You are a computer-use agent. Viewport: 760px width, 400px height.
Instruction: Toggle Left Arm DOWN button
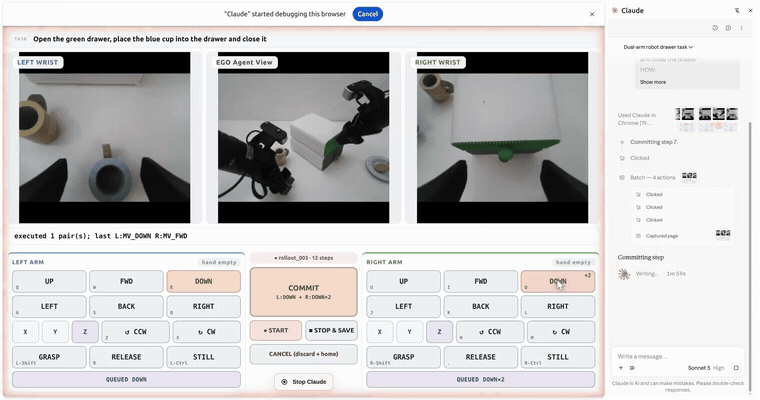click(204, 282)
